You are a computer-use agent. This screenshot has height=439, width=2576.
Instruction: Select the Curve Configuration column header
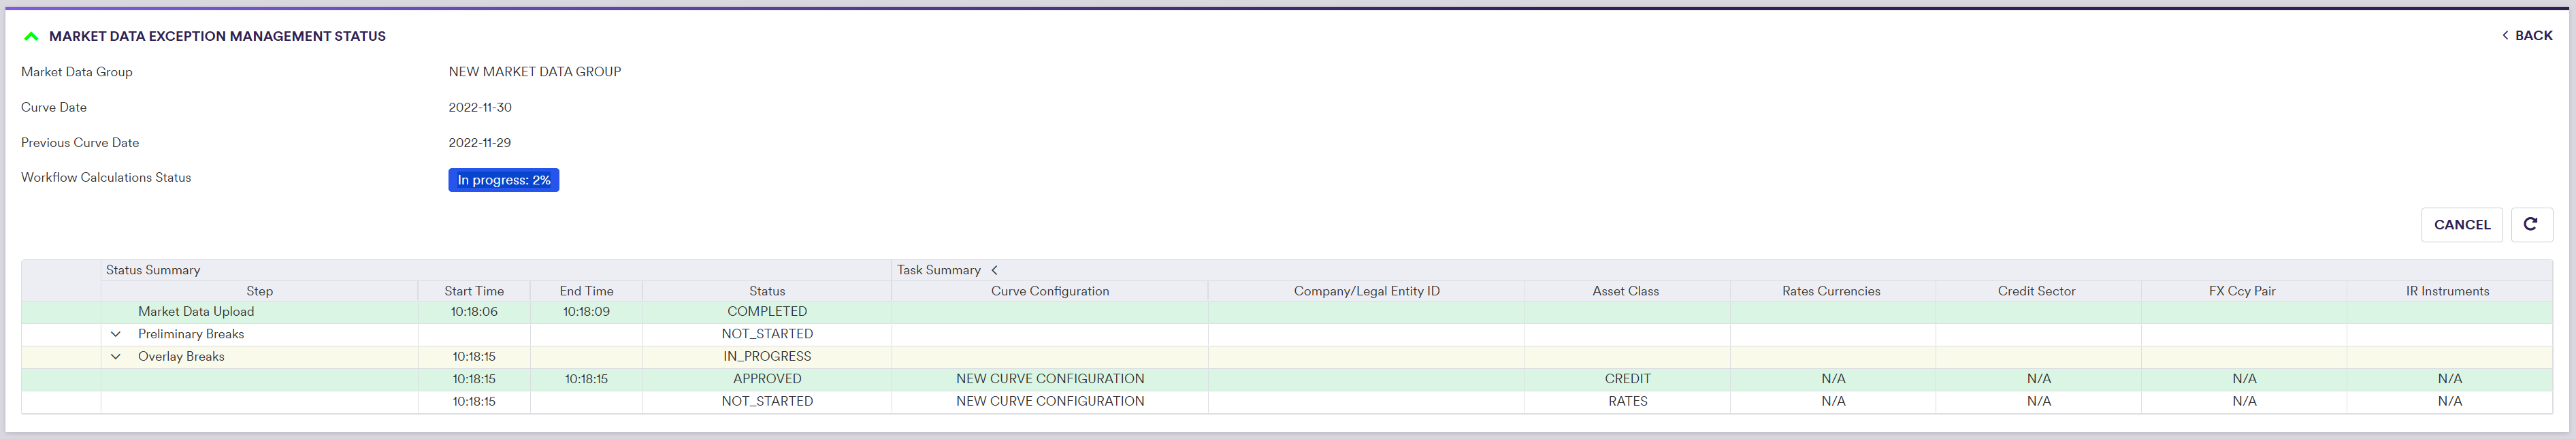tap(1049, 291)
